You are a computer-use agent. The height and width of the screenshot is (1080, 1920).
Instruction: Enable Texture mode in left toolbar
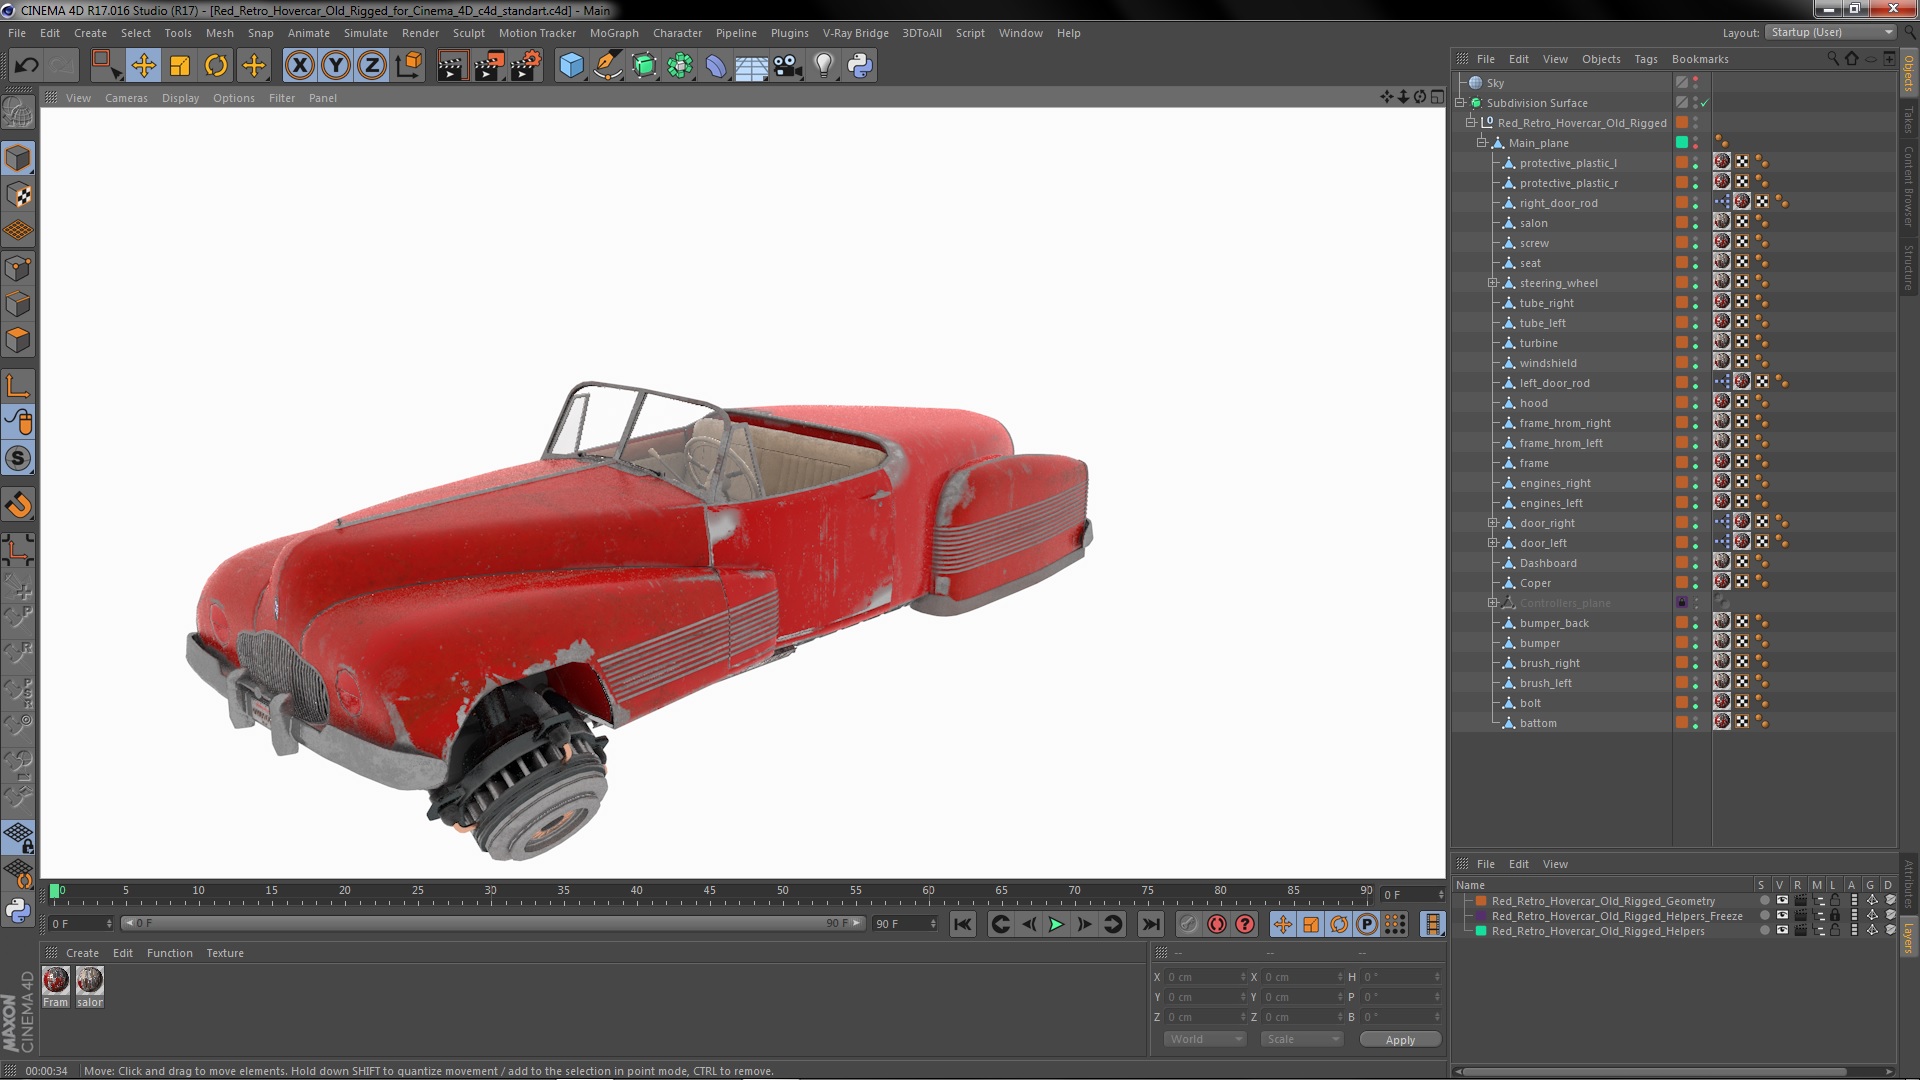pos(18,195)
